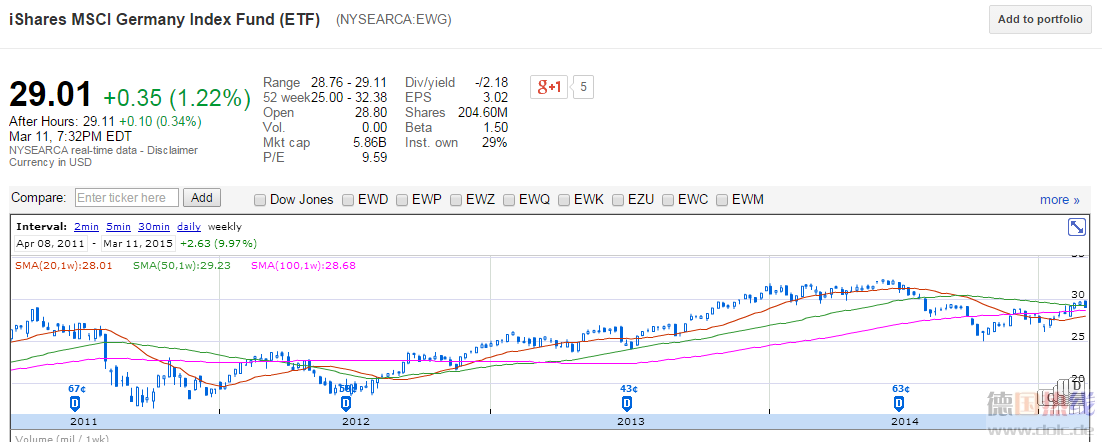Select 2012 on the chart timeline bar
The height and width of the screenshot is (442, 1102).
356,422
